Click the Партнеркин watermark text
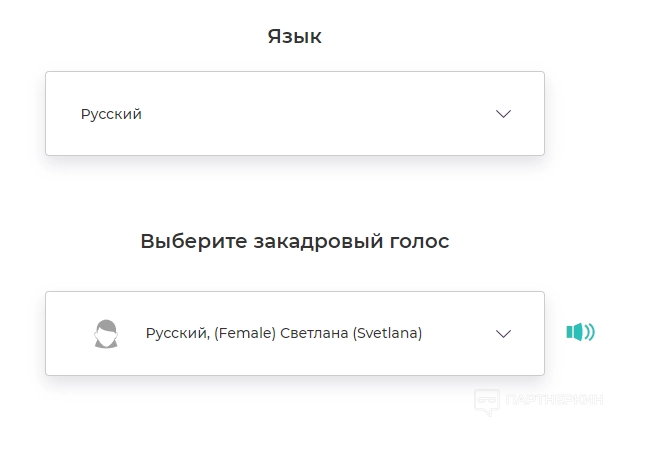The width and height of the screenshot is (654, 468). [x=555, y=400]
